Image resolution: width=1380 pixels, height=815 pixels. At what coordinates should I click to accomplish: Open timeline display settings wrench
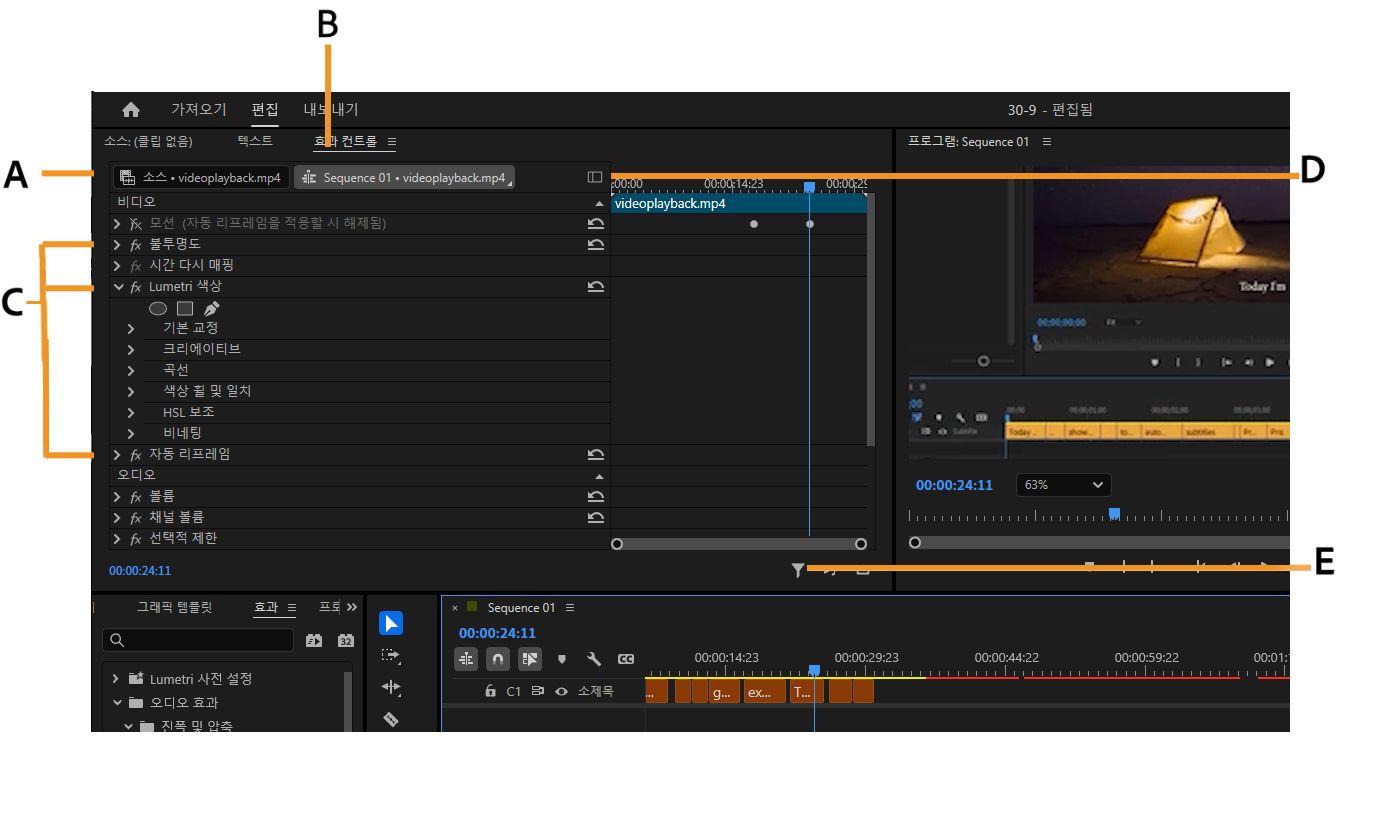[x=593, y=660]
